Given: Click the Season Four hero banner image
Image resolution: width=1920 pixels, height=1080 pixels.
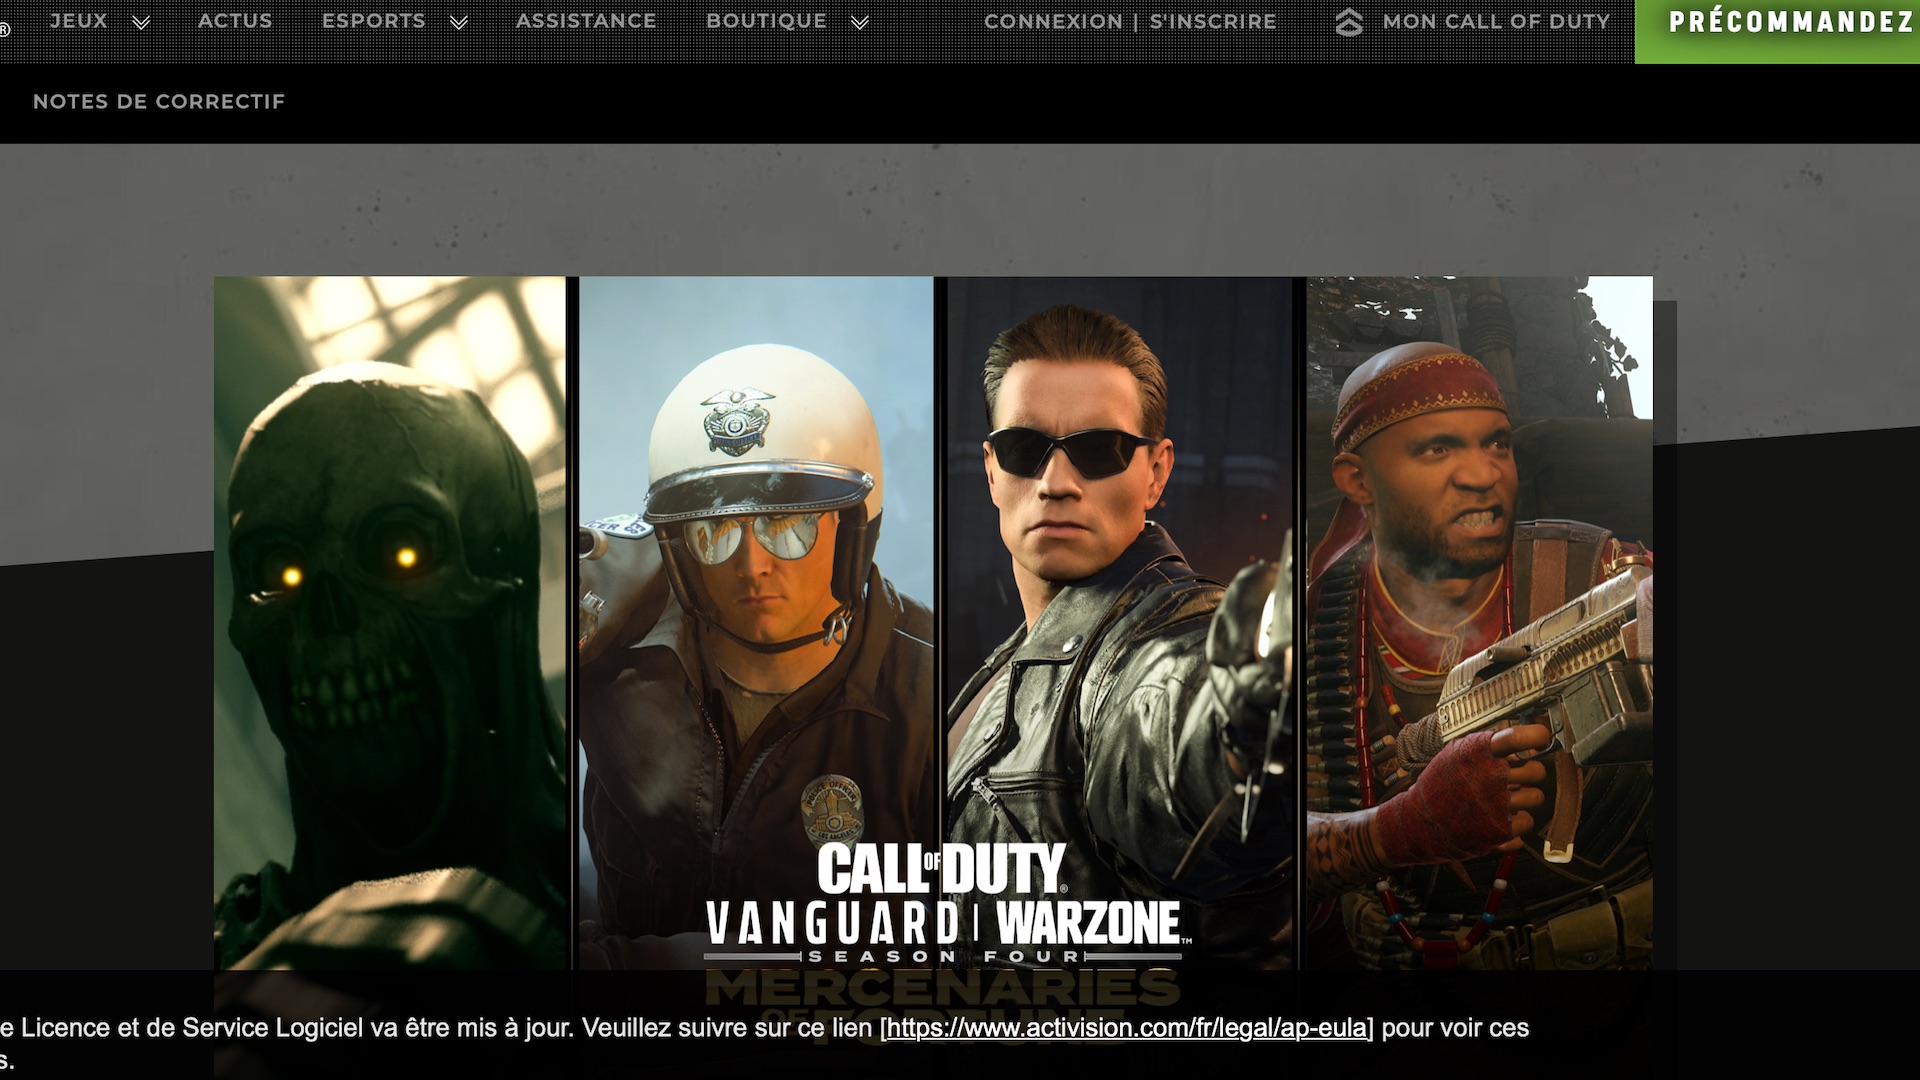Looking at the screenshot, I should 933,622.
